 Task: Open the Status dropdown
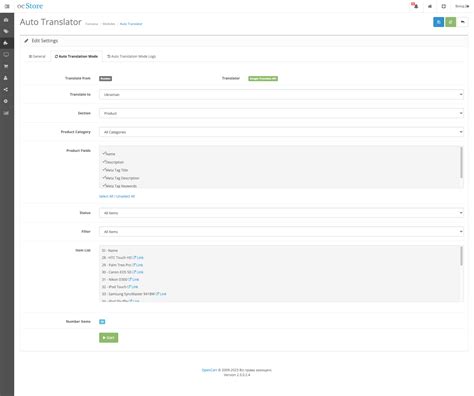coord(281,213)
